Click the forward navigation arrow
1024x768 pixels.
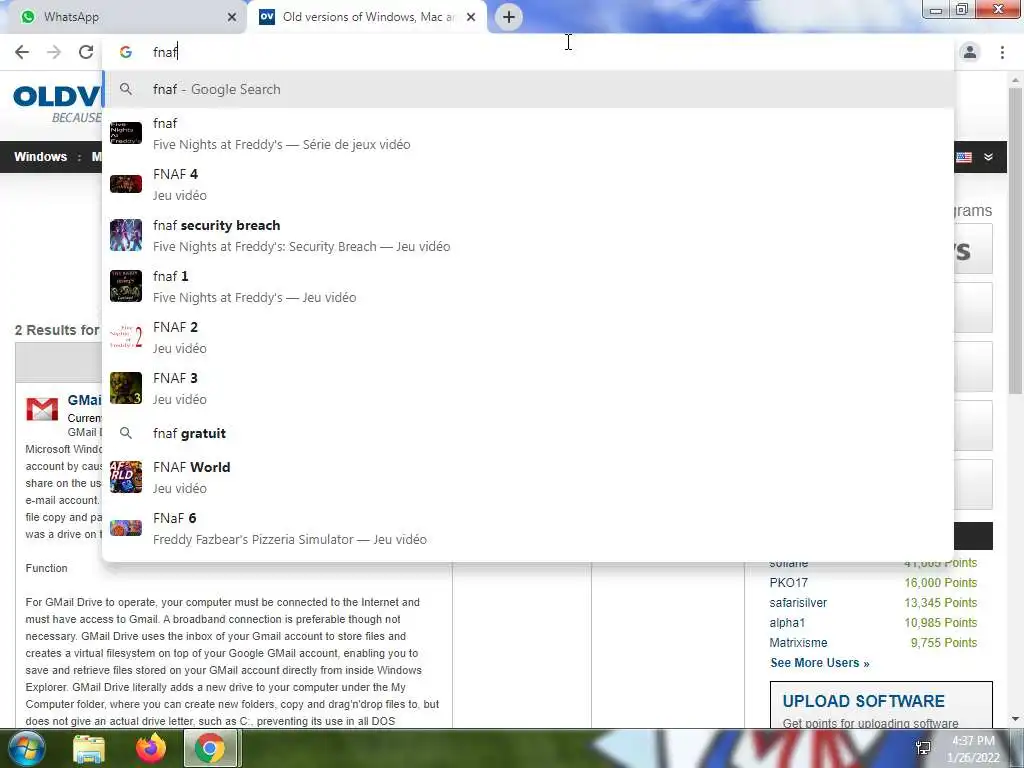tap(54, 52)
